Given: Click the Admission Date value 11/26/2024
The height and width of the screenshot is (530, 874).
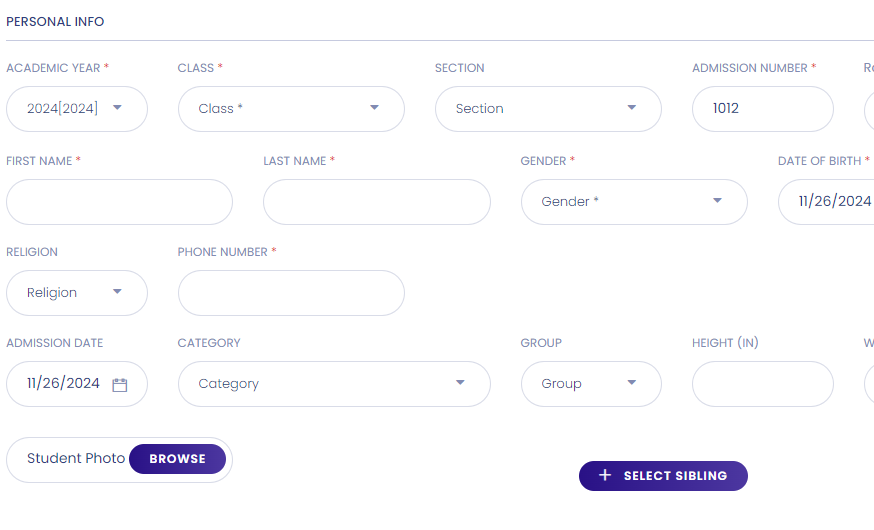Looking at the screenshot, I should [63, 384].
